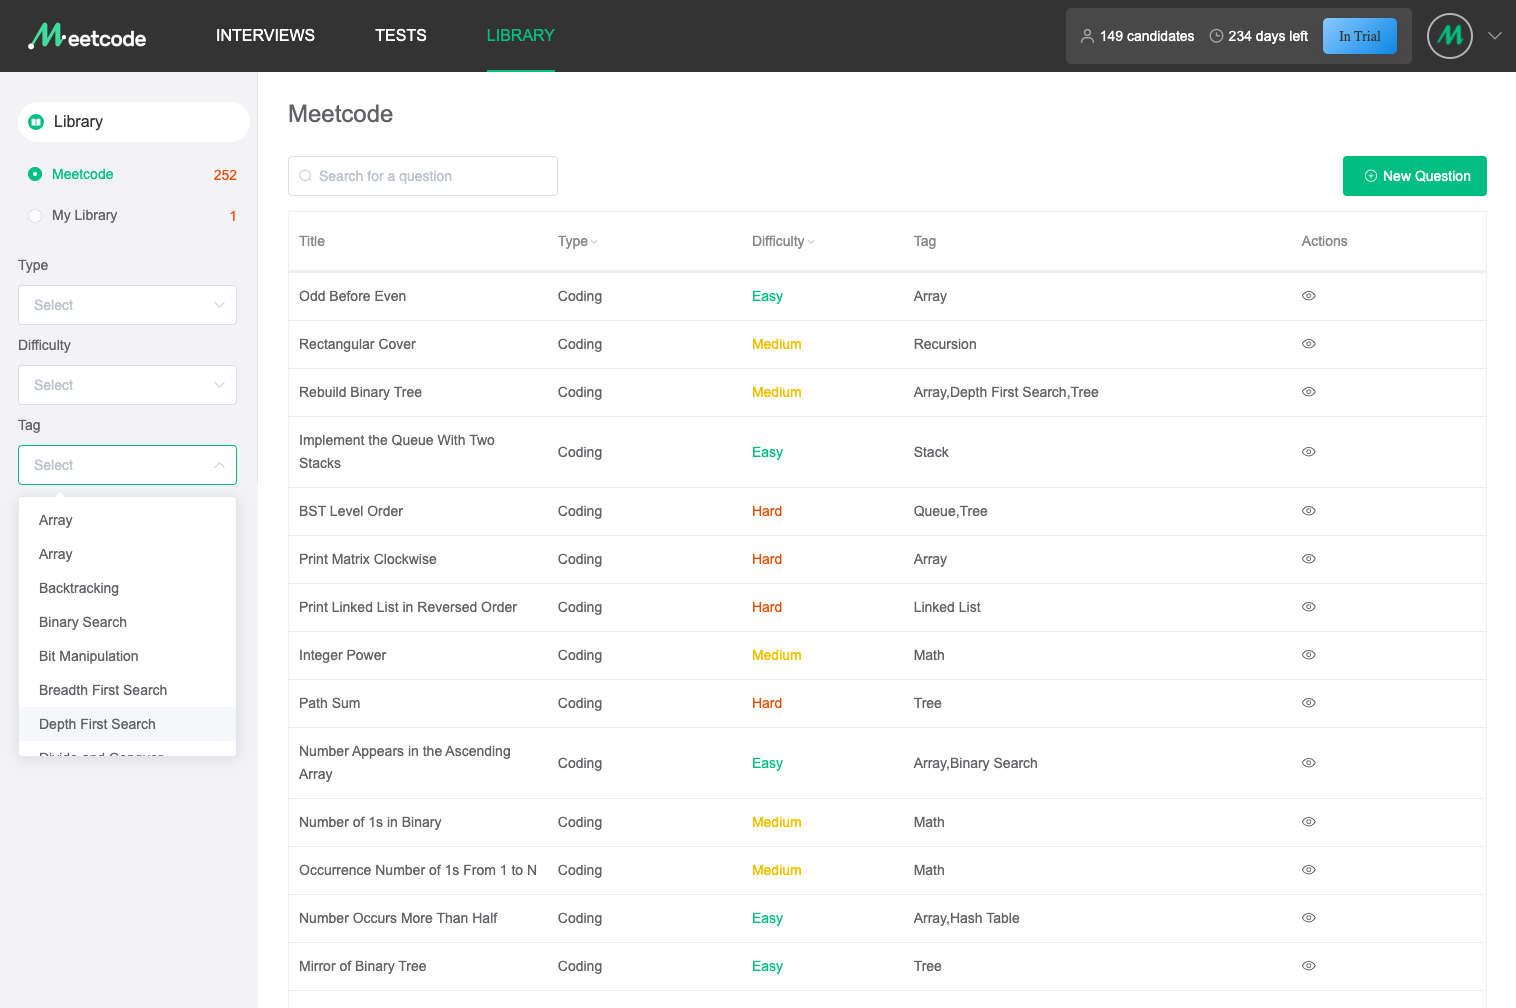Screen dimensions: 1516x1008
Task: View the Rebuild Binary Tree question
Action: click(x=1308, y=392)
